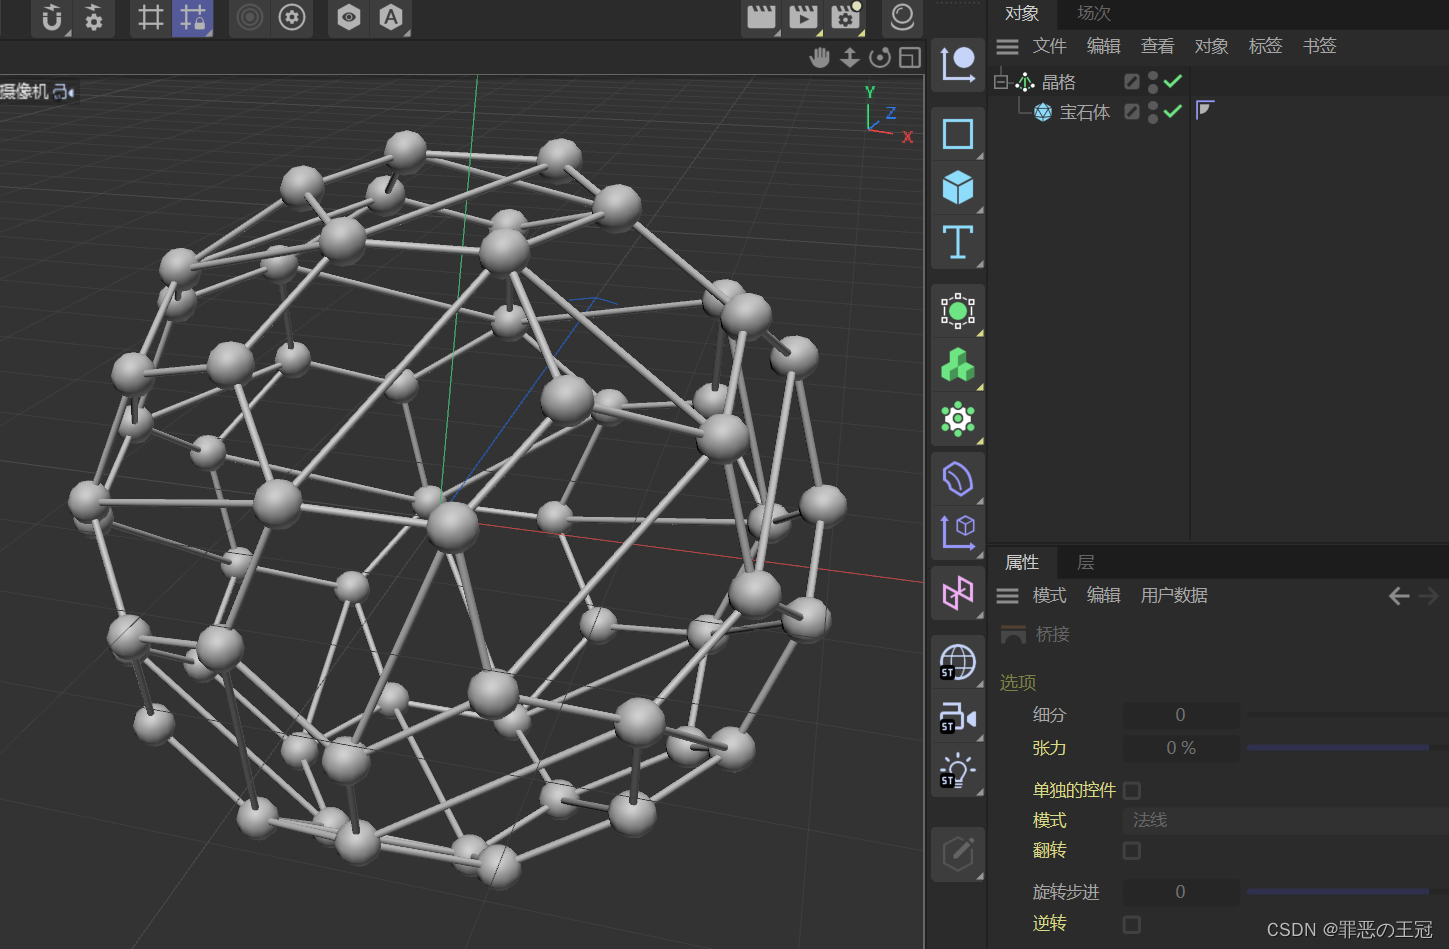
Task: Toggle the 宝石体 layer square icon
Action: pyautogui.click(x=1131, y=112)
